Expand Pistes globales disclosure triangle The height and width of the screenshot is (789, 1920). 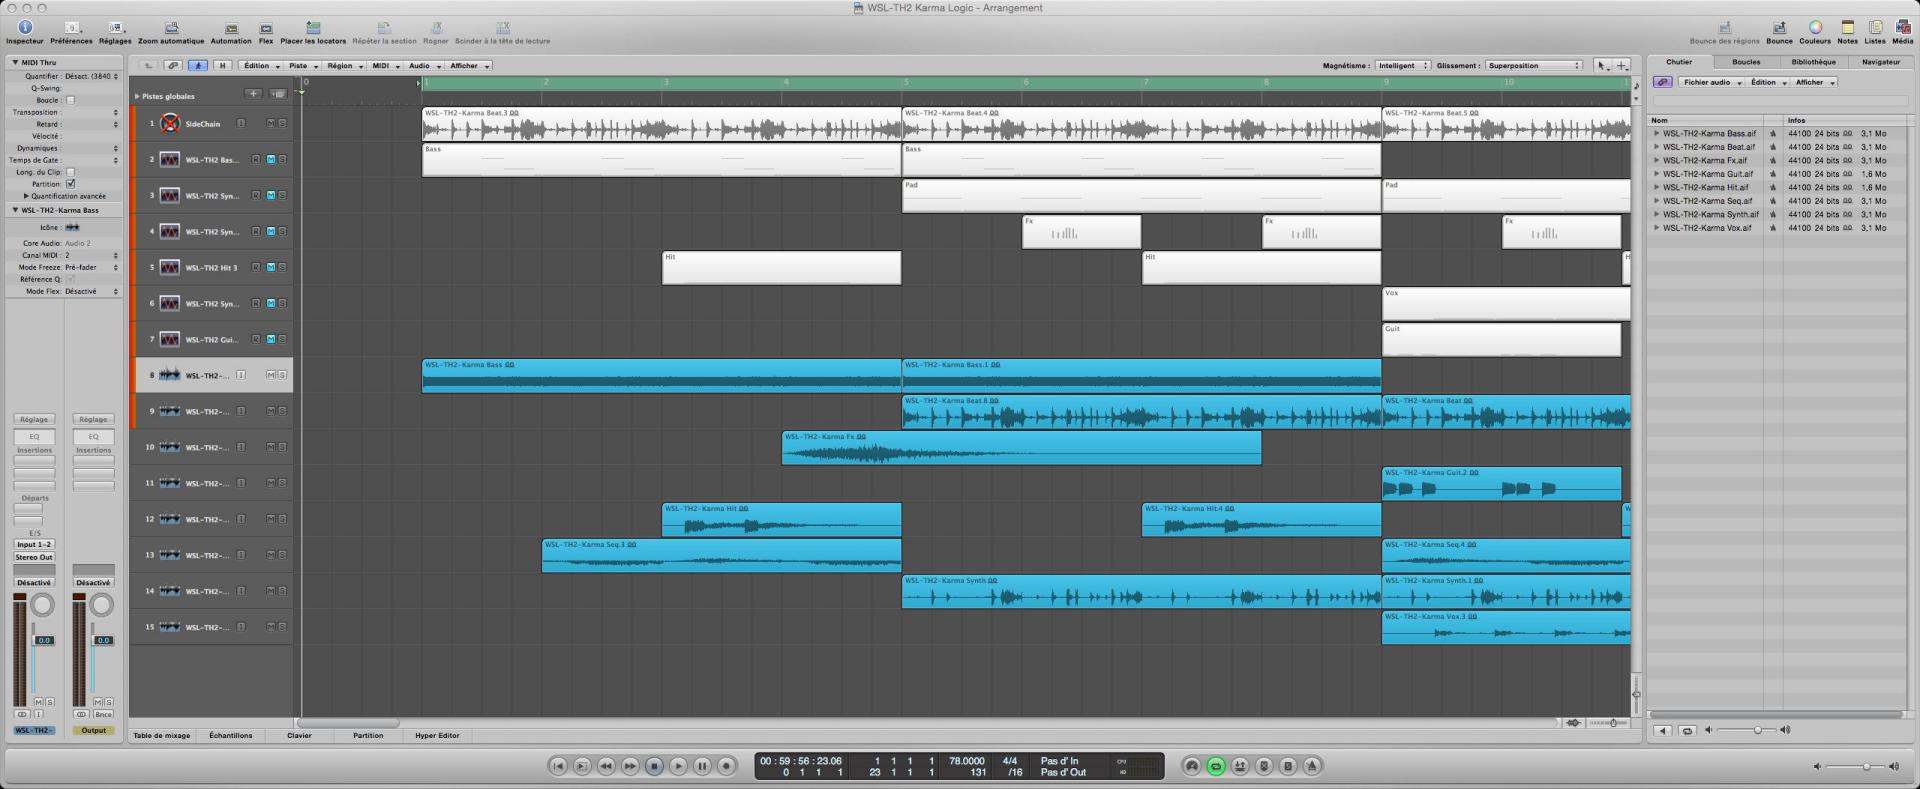137,97
